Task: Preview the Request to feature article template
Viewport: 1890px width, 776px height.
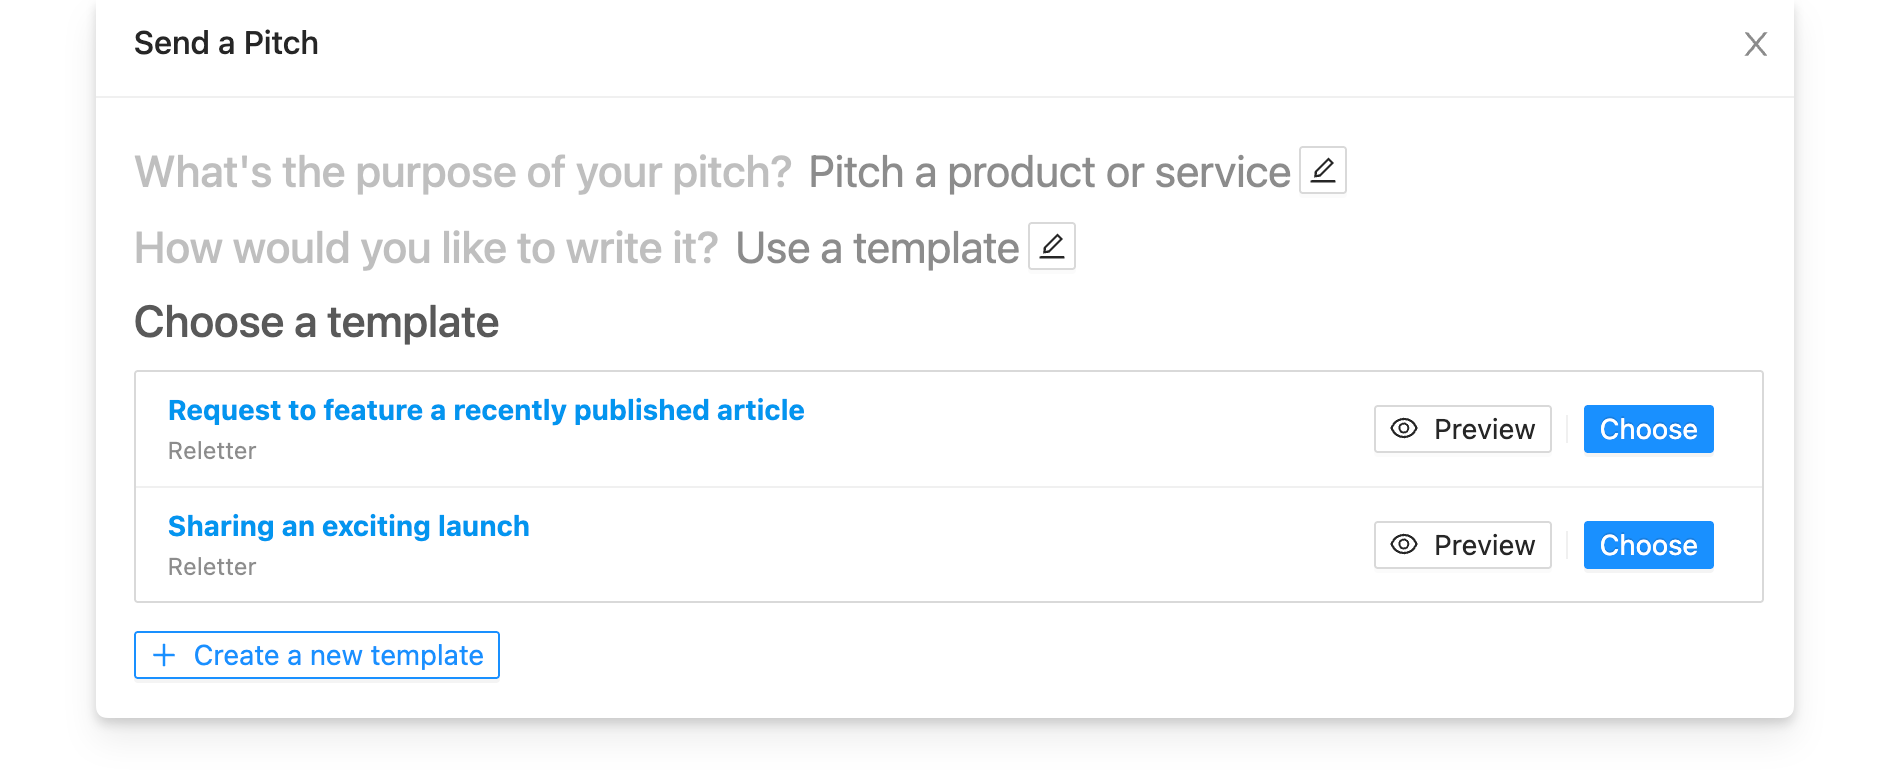Action: [x=1462, y=429]
